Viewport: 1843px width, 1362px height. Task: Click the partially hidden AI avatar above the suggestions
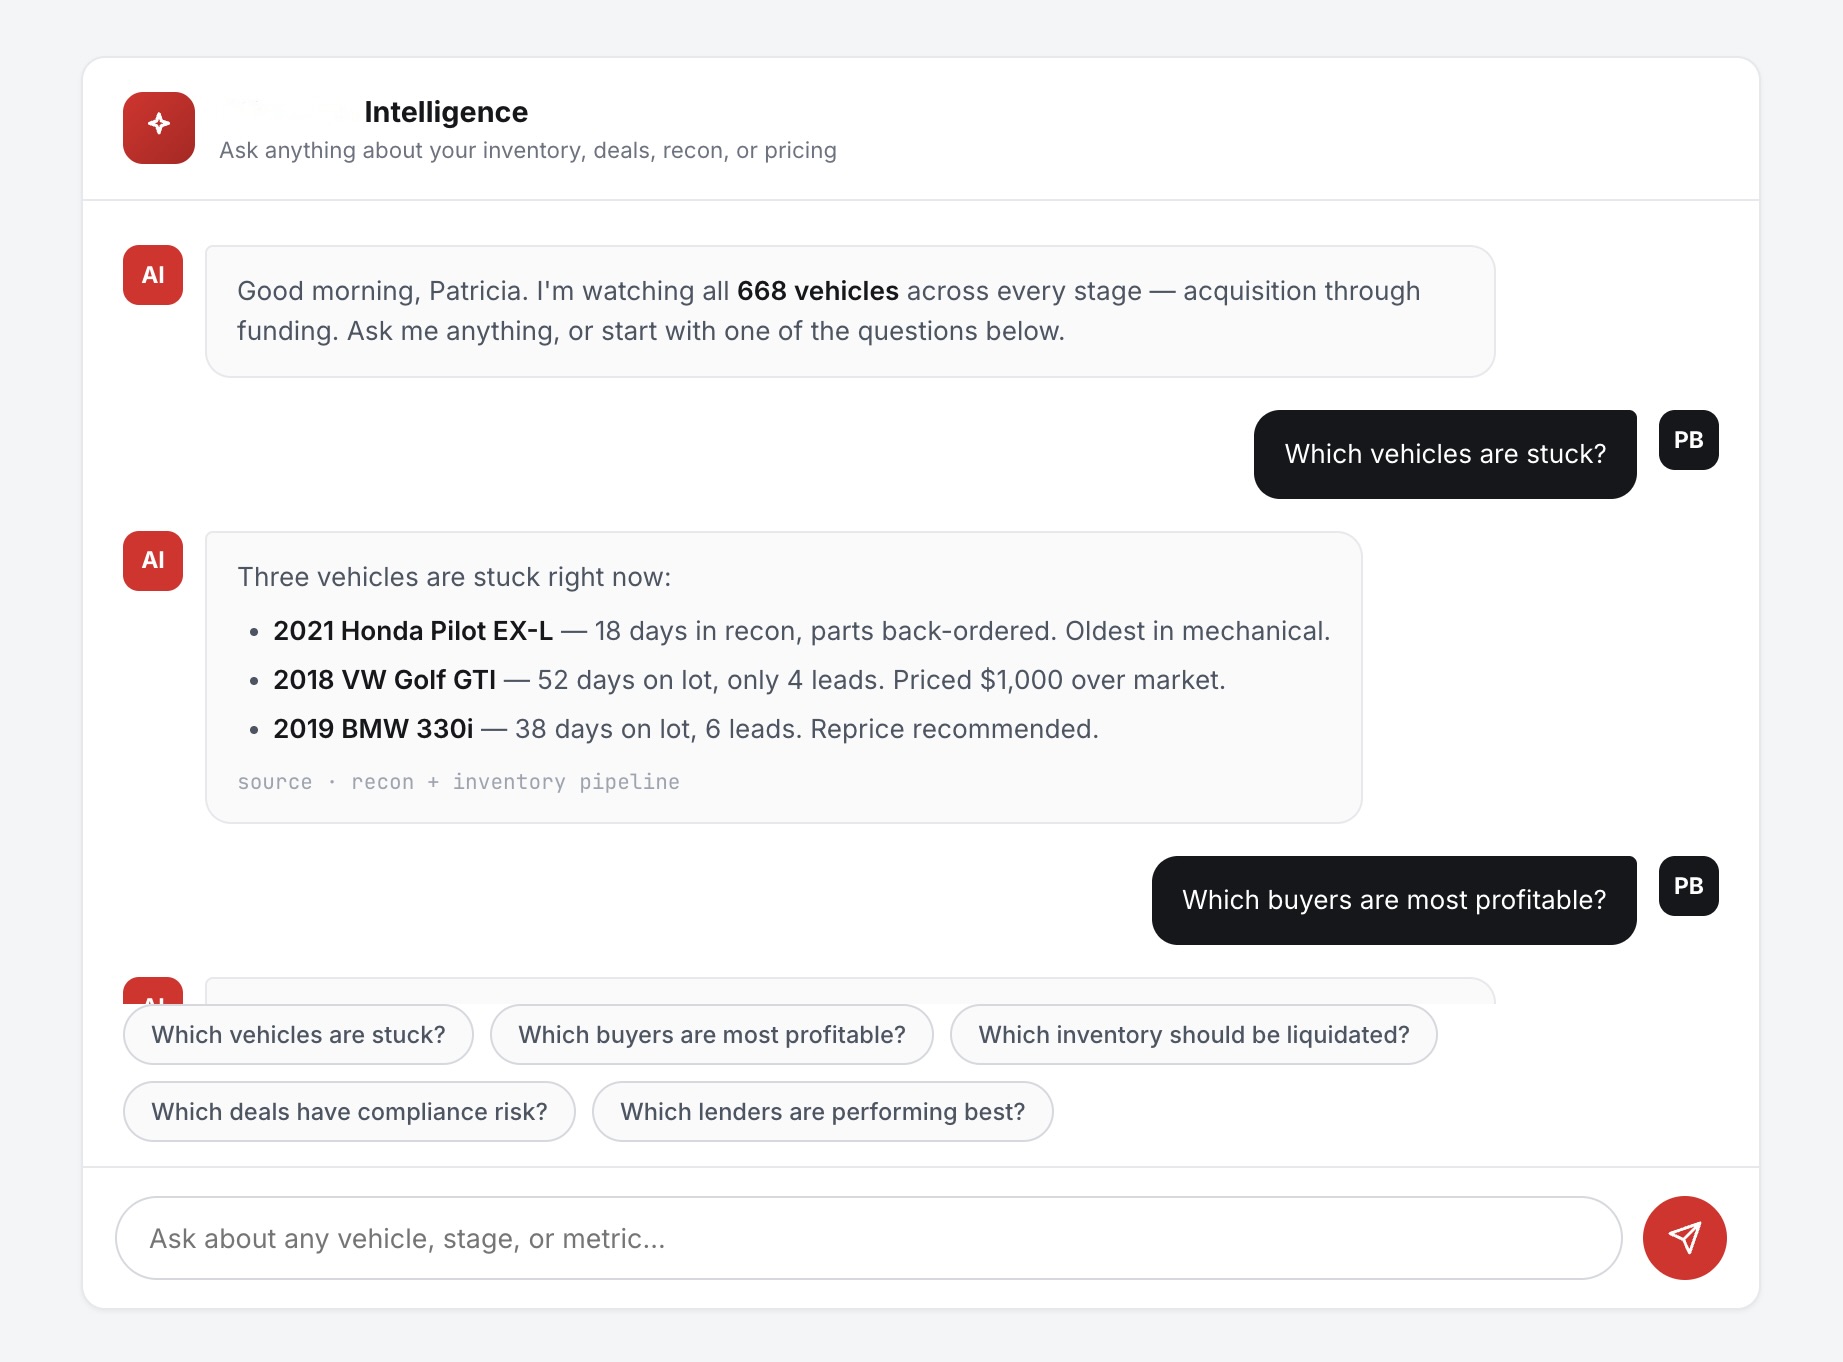coord(153,991)
